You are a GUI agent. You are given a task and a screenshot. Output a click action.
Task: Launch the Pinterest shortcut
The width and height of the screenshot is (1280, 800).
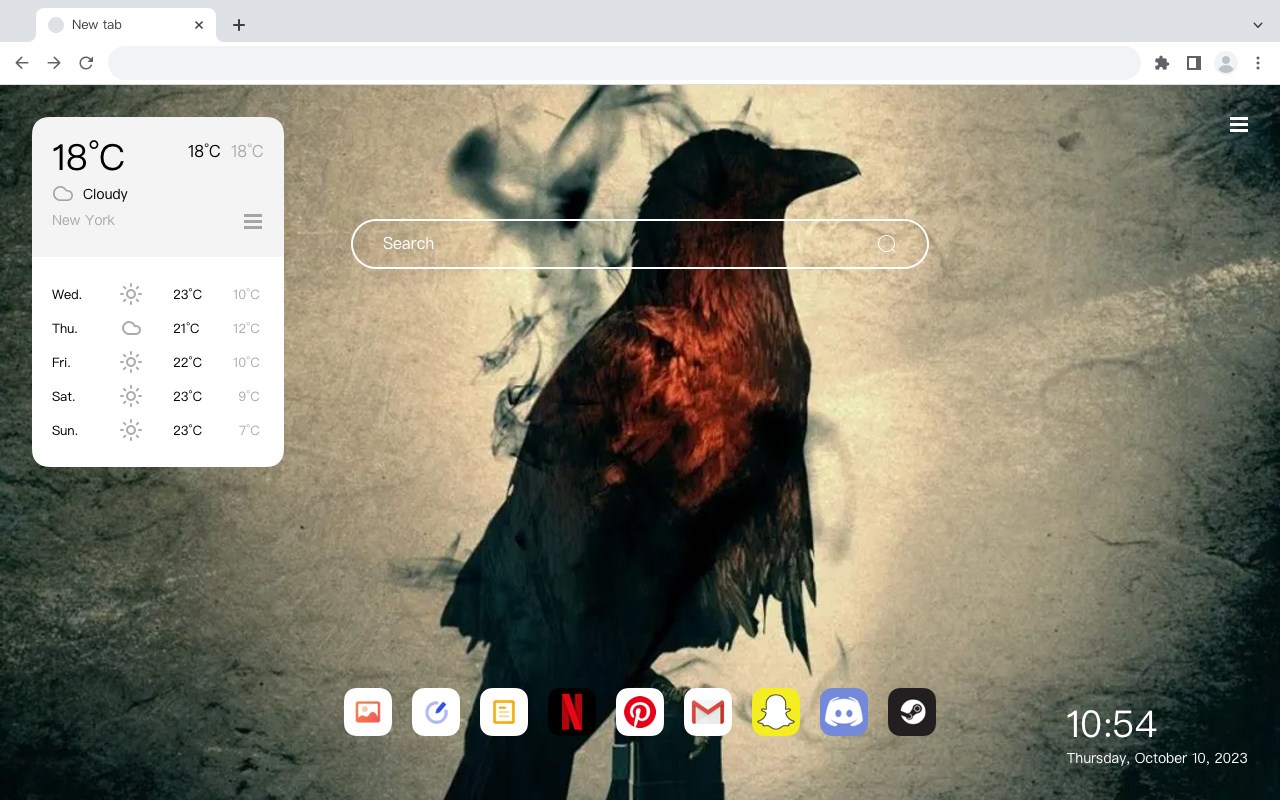click(640, 712)
